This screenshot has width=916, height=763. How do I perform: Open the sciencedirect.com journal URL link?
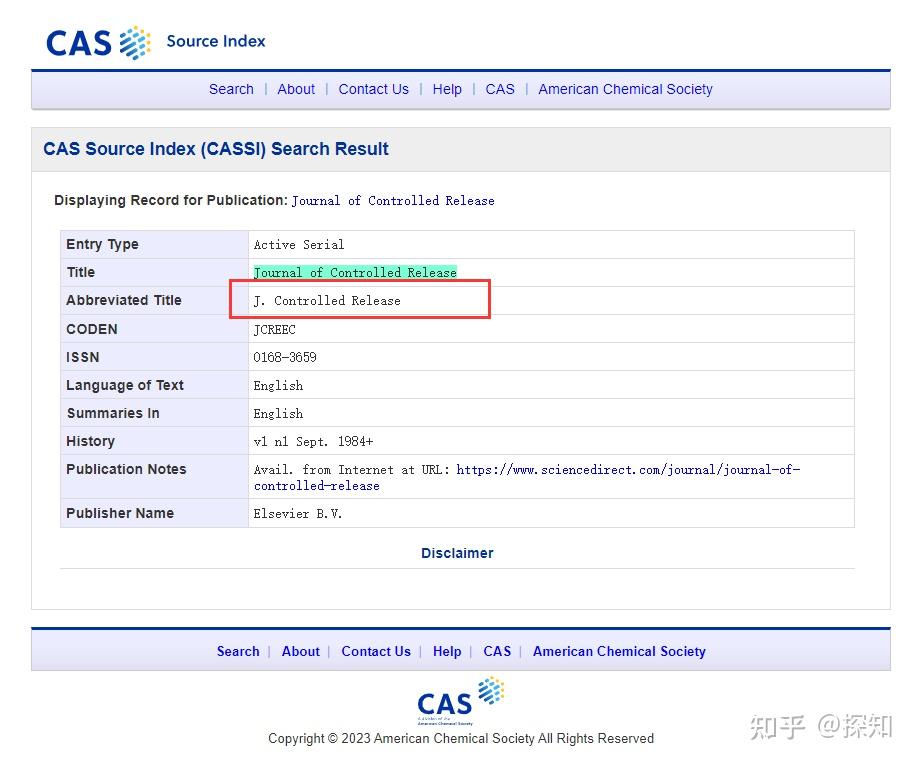click(x=527, y=478)
